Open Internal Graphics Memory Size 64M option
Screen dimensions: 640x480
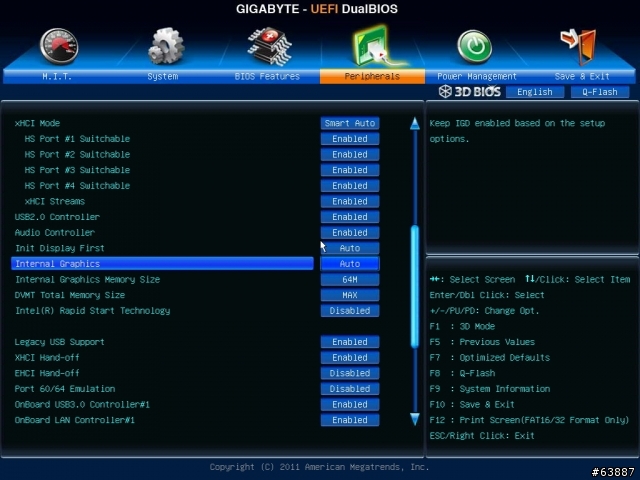click(x=350, y=280)
